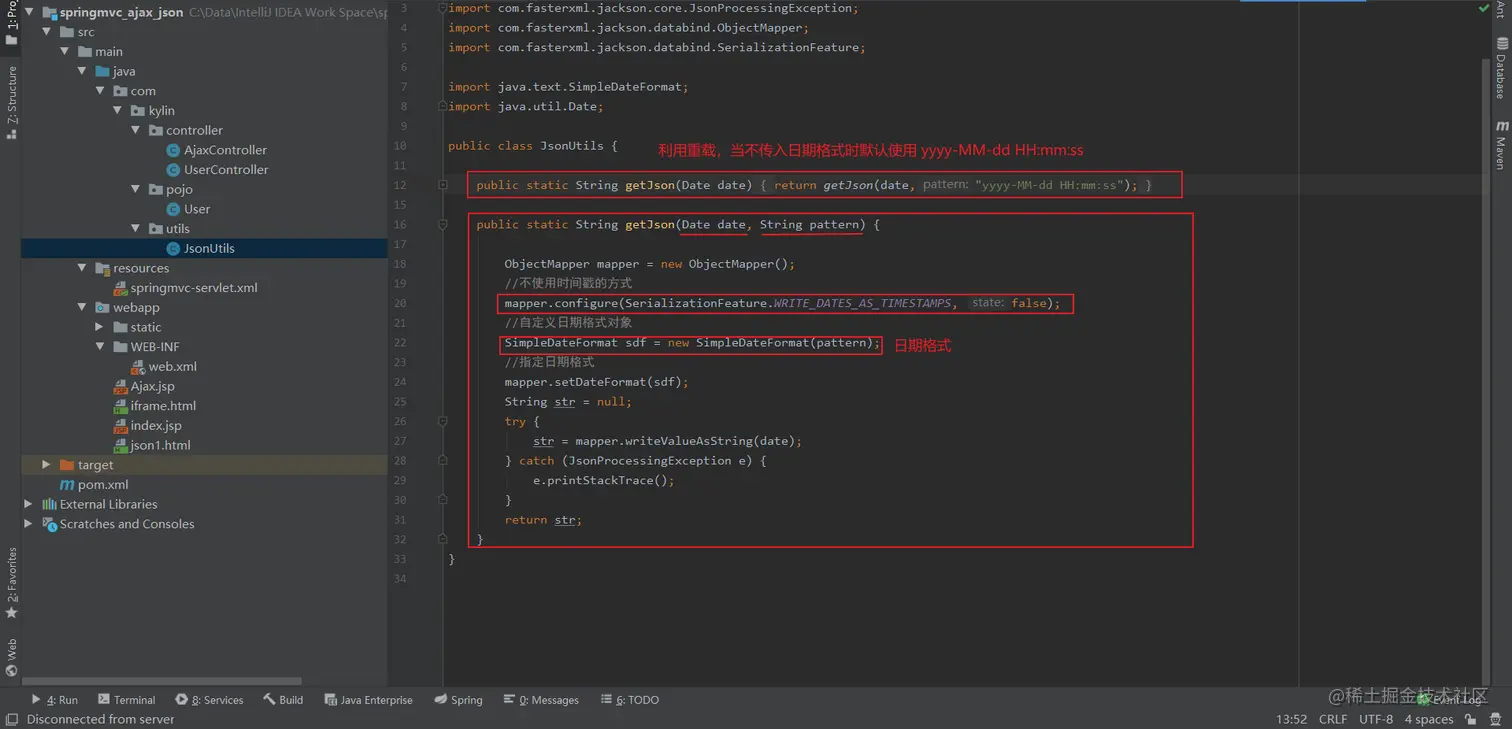The image size is (1512, 729).
Task: Click the tool window toggle icon in status bar
Action: point(11,719)
